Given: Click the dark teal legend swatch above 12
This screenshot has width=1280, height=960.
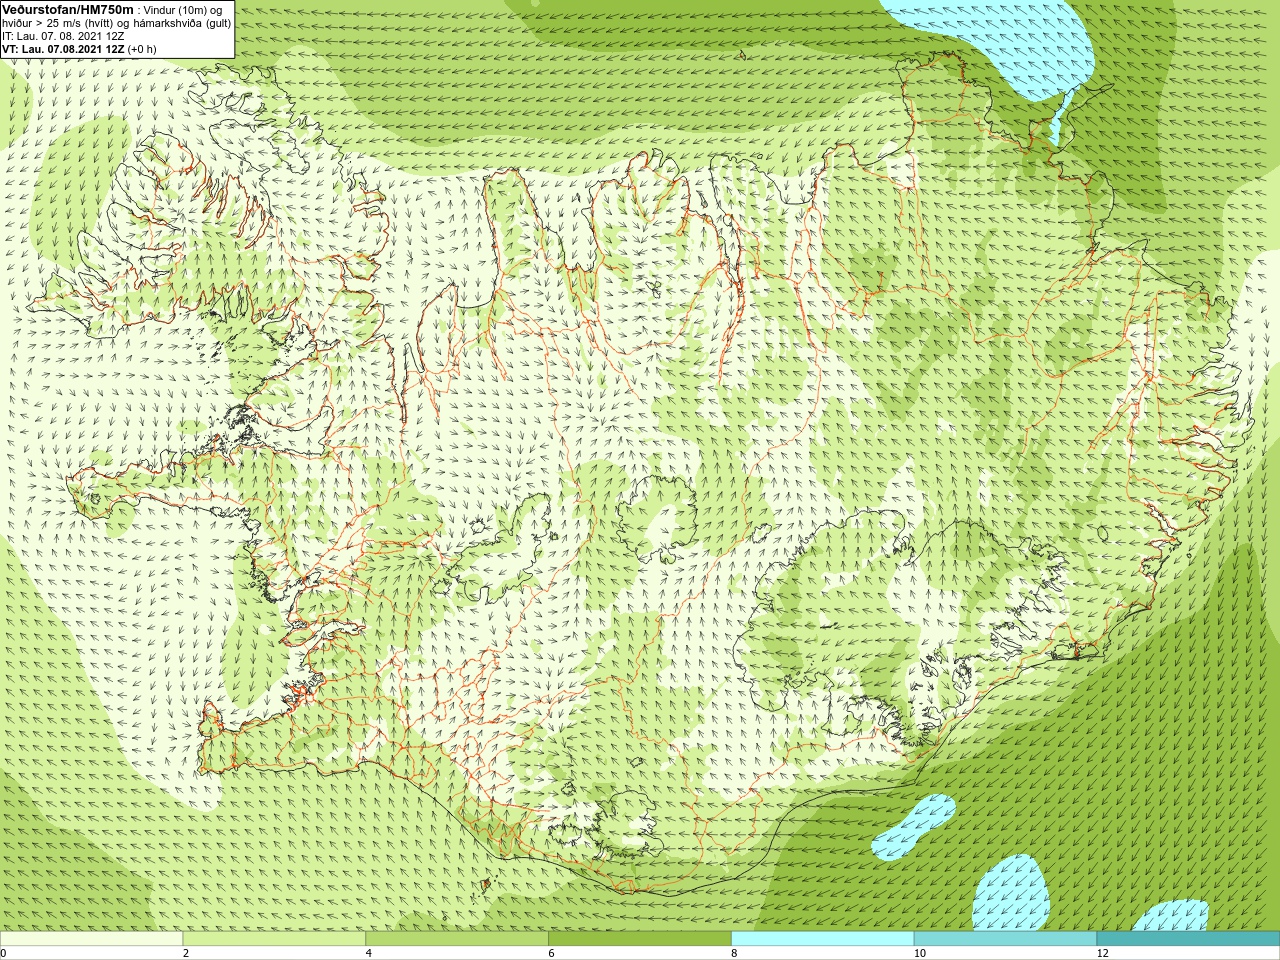Looking at the screenshot, I should (1188, 939).
